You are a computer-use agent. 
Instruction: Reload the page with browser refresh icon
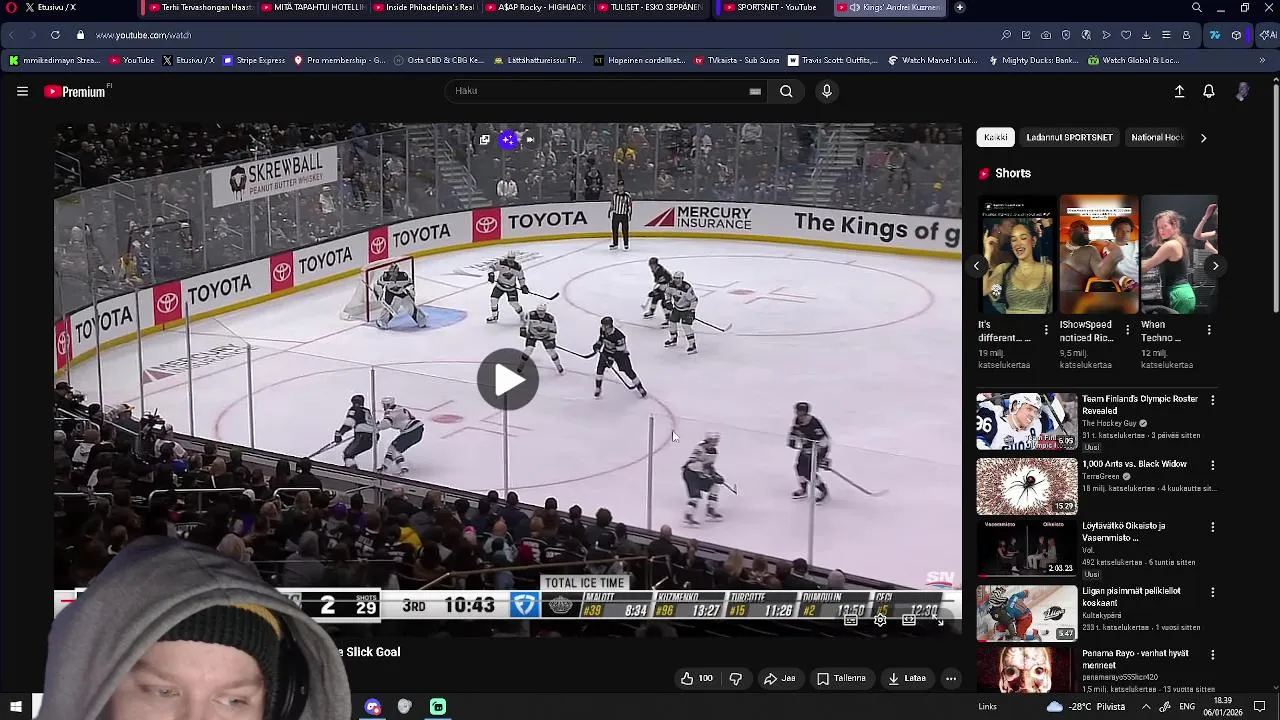coord(55,35)
